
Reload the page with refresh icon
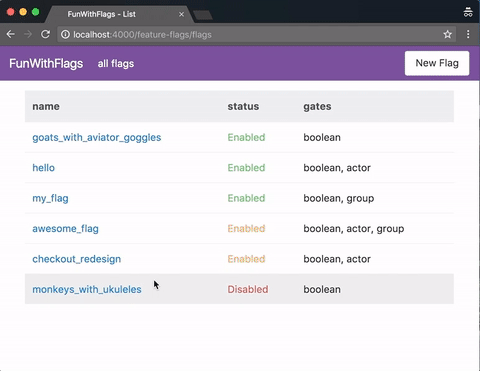tap(46, 34)
